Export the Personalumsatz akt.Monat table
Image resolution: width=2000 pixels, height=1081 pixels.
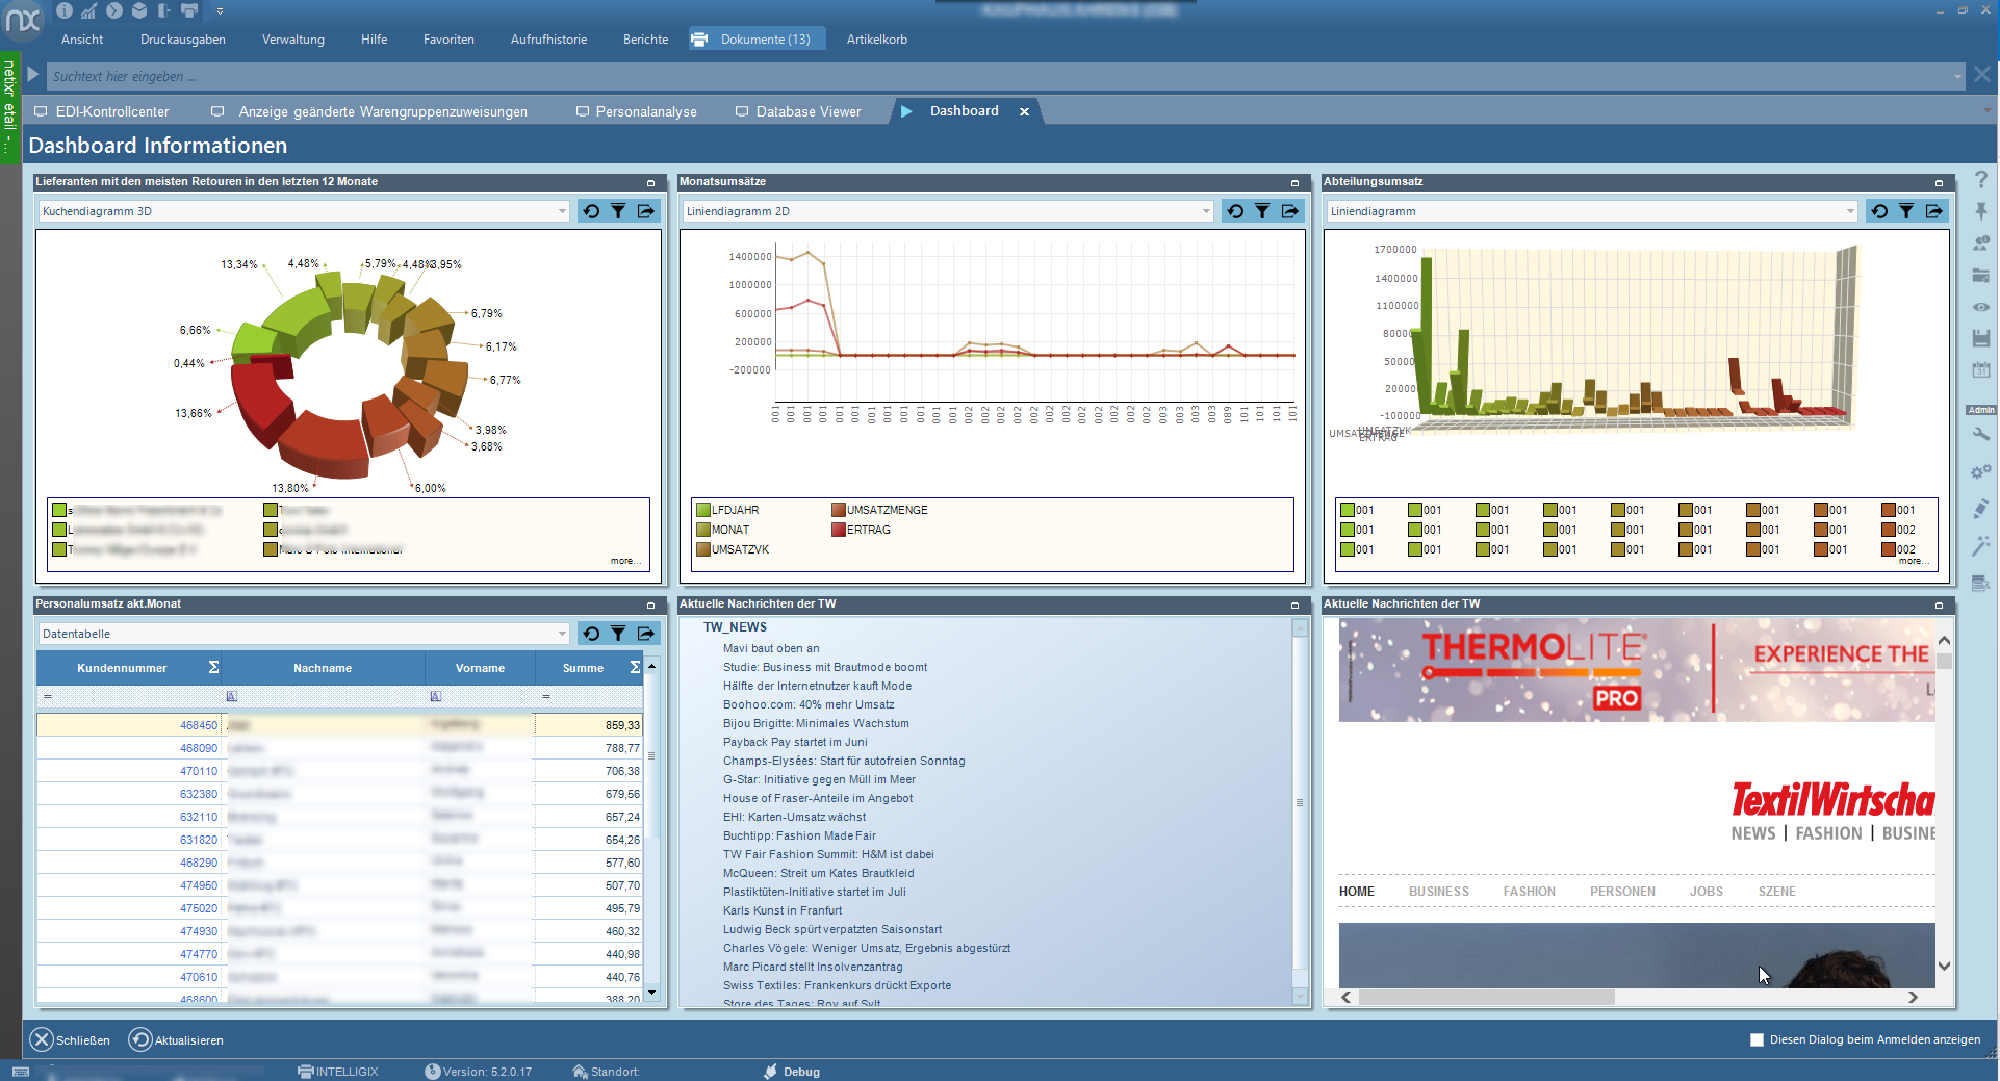647,633
